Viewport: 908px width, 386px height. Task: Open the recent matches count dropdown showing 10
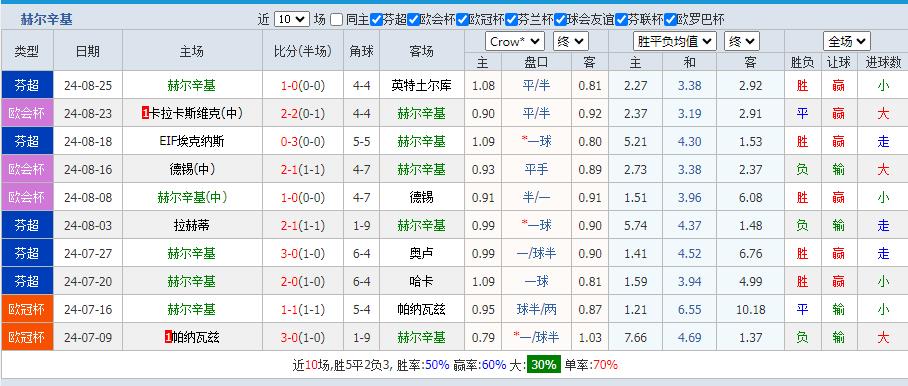pyautogui.click(x=291, y=19)
